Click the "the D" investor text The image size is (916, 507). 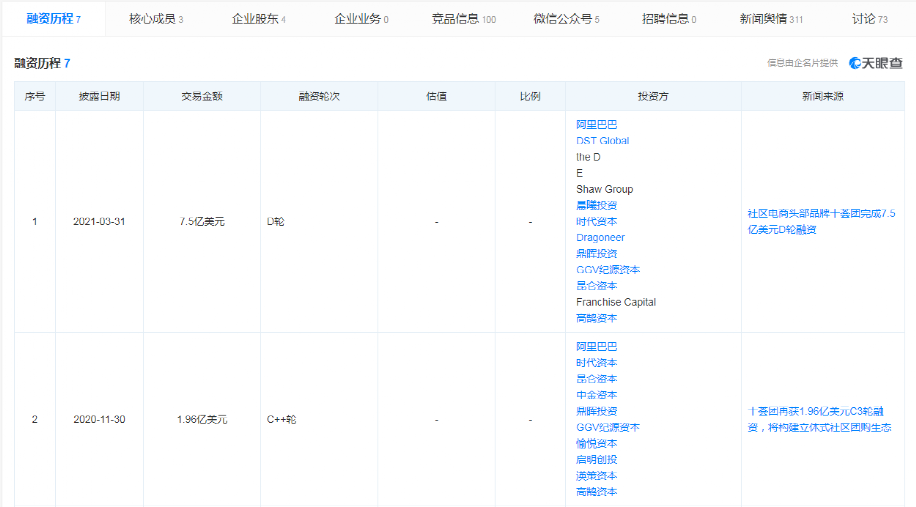click(x=588, y=157)
